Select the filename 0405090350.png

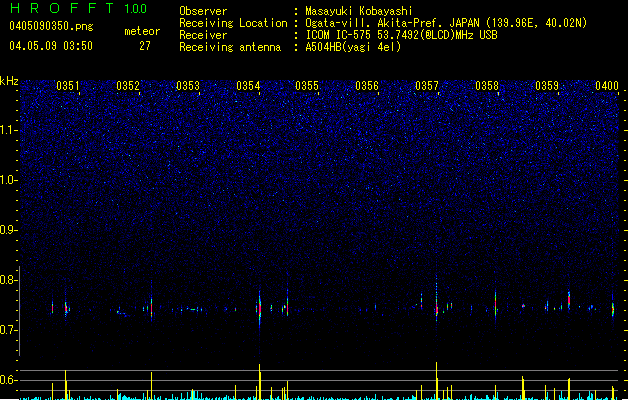(x=51, y=26)
